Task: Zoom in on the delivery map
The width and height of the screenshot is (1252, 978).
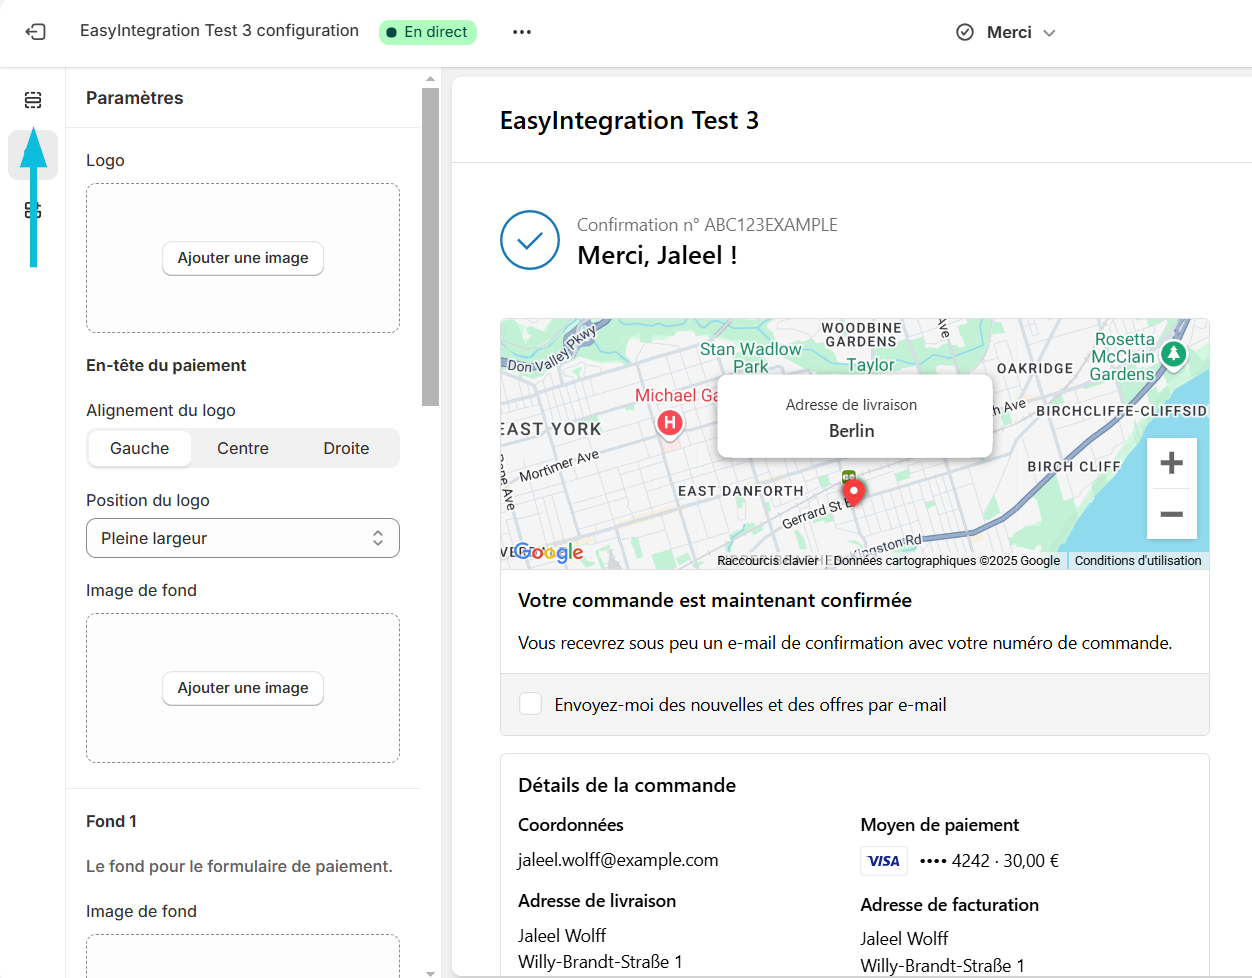Action: (1171, 463)
